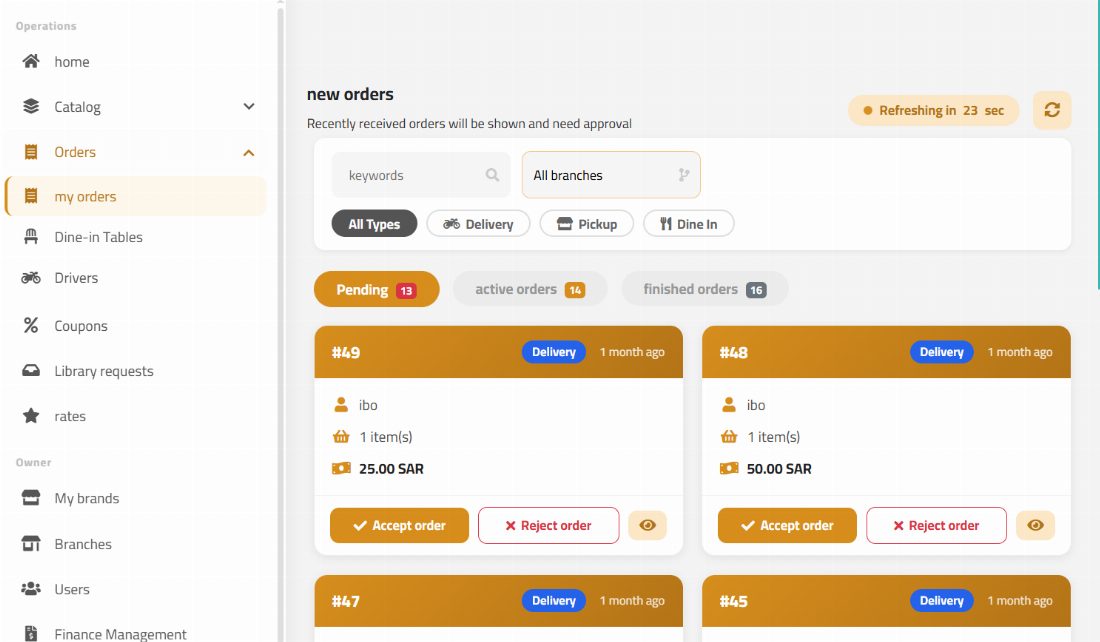This screenshot has height=642, width=1100.
Task: Accept order #49
Action: [x=399, y=526]
